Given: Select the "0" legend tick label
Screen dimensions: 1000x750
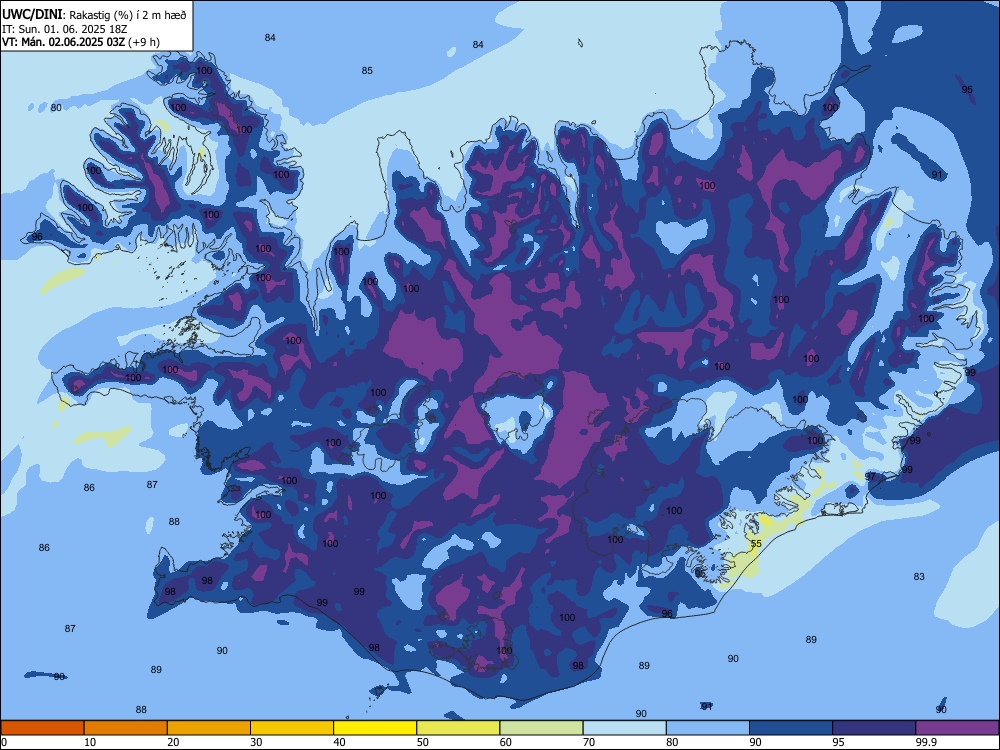Looking at the screenshot, I should 4,742.
